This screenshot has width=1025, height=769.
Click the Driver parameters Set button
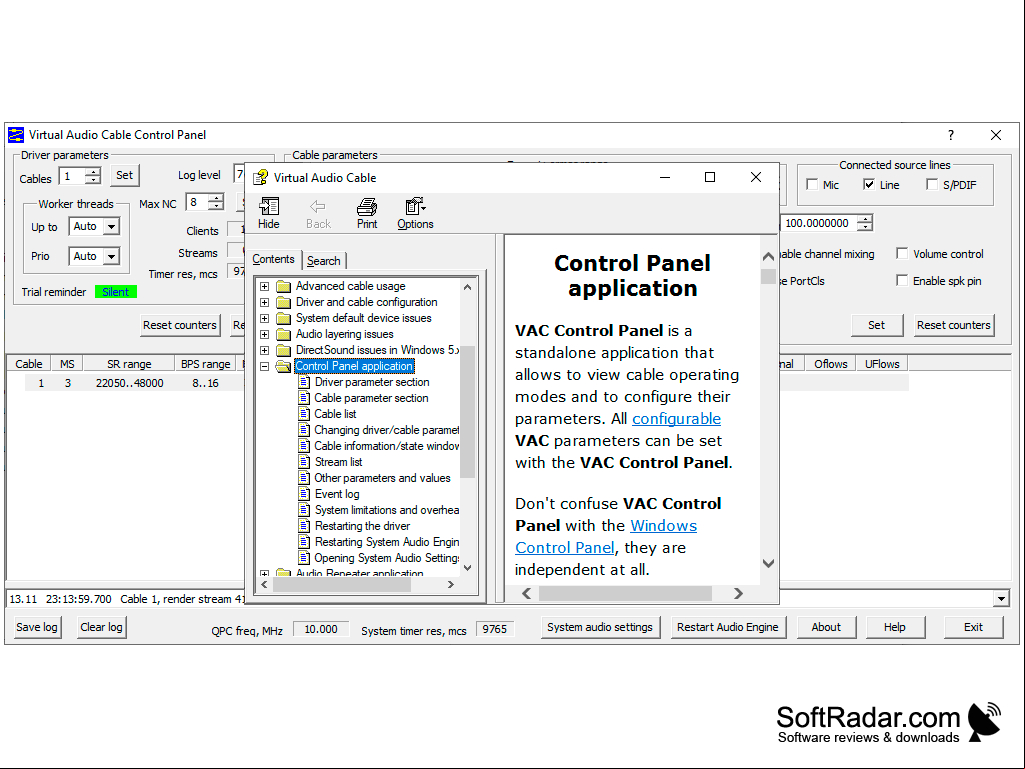click(124, 175)
